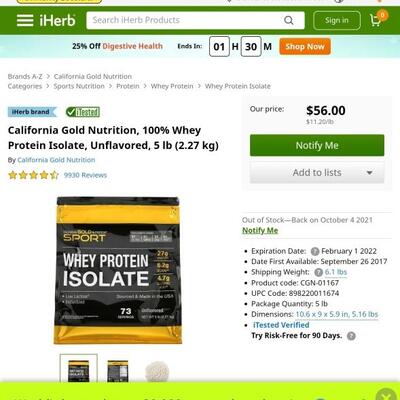Viewport: 400px width, 400px height.
Task: Open the 9930 Reviews link
Action: tap(85, 175)
